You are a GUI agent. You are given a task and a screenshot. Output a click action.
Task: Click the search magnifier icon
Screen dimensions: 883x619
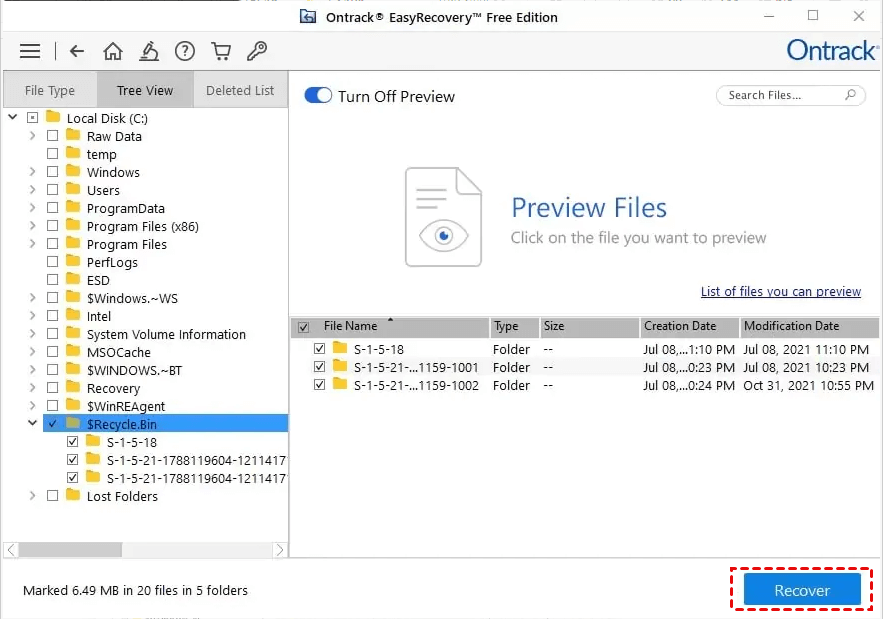(x=850, y=95)
